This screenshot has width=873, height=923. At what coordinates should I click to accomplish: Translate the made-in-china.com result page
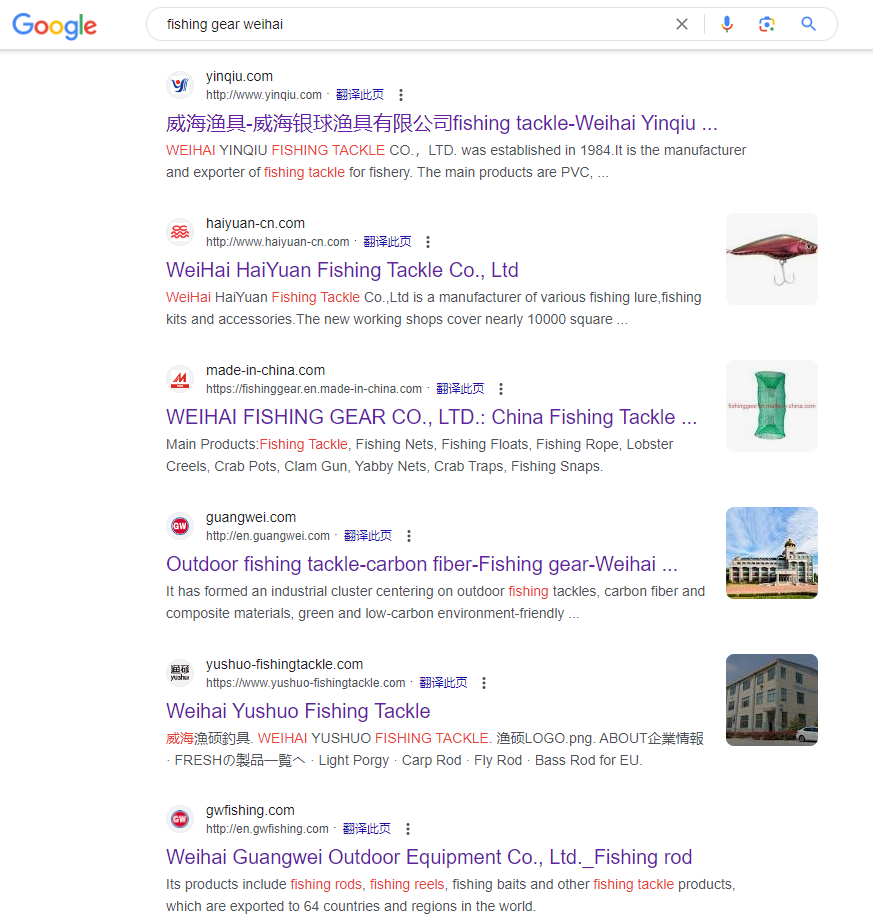tap(460, 389)
